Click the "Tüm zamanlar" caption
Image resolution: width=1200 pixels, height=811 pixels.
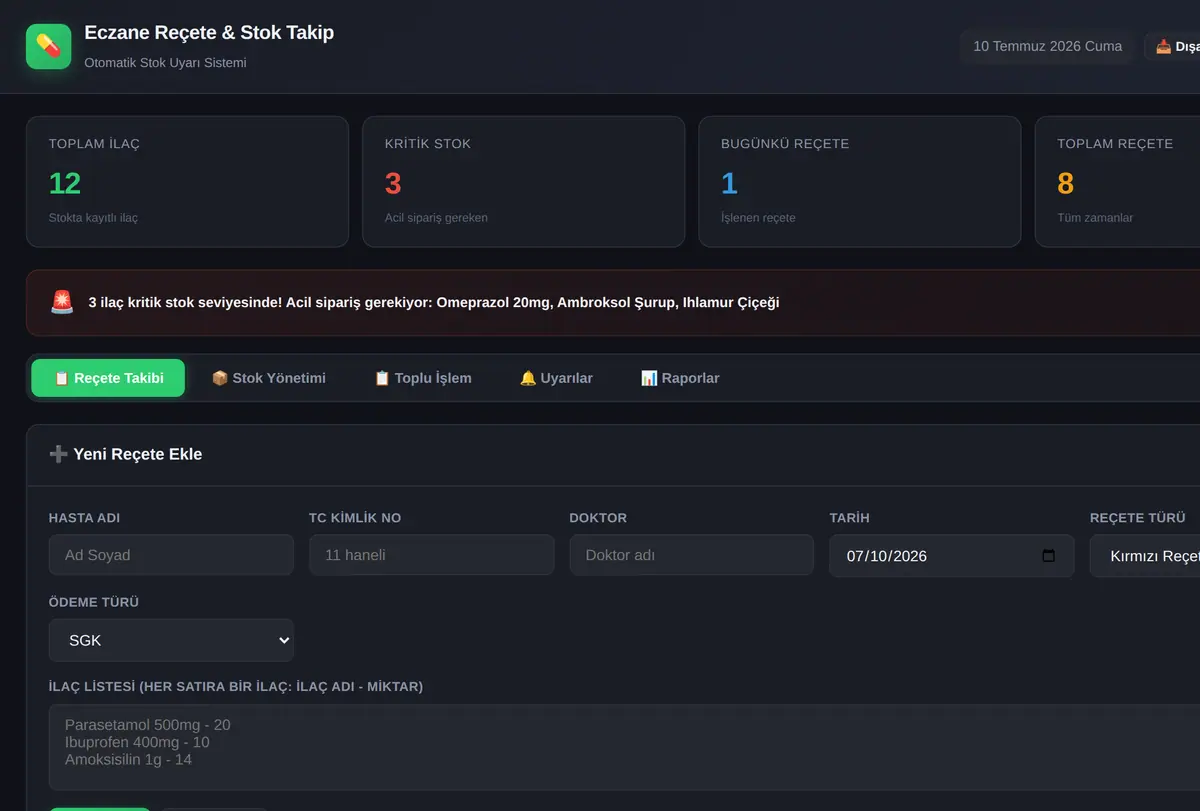1095,217
